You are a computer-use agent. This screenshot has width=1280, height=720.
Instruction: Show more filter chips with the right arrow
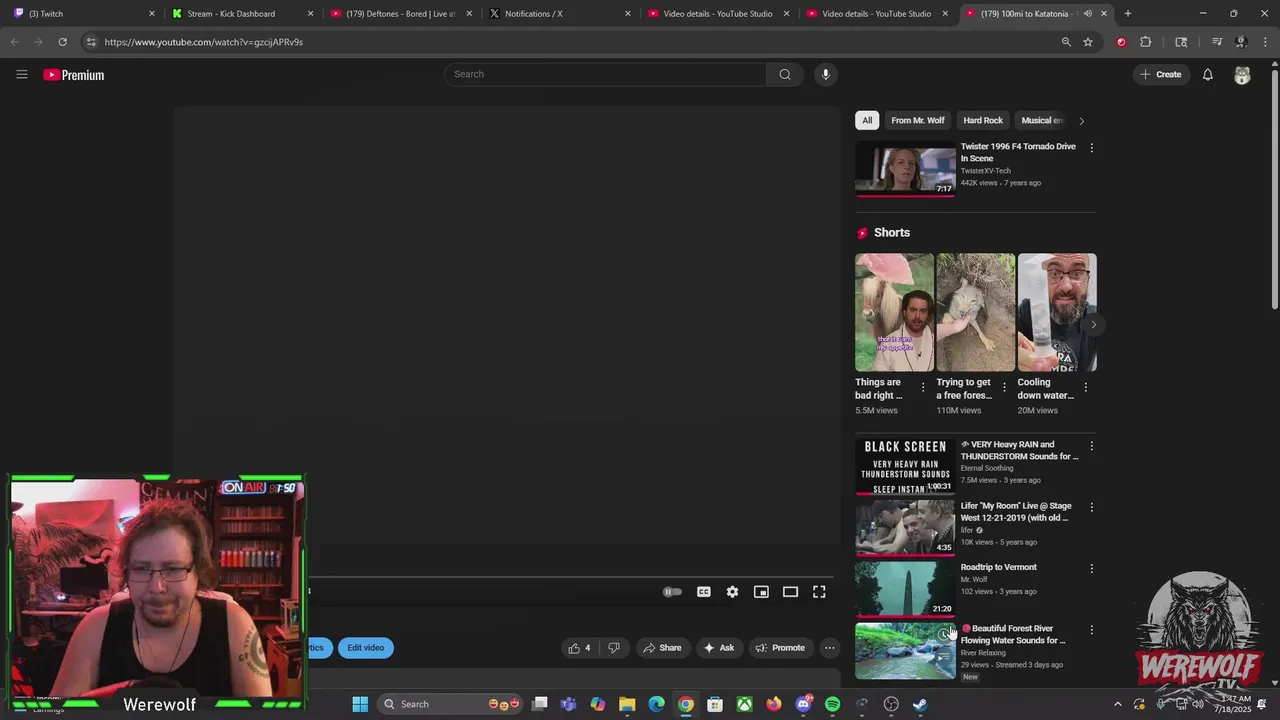1081,121
